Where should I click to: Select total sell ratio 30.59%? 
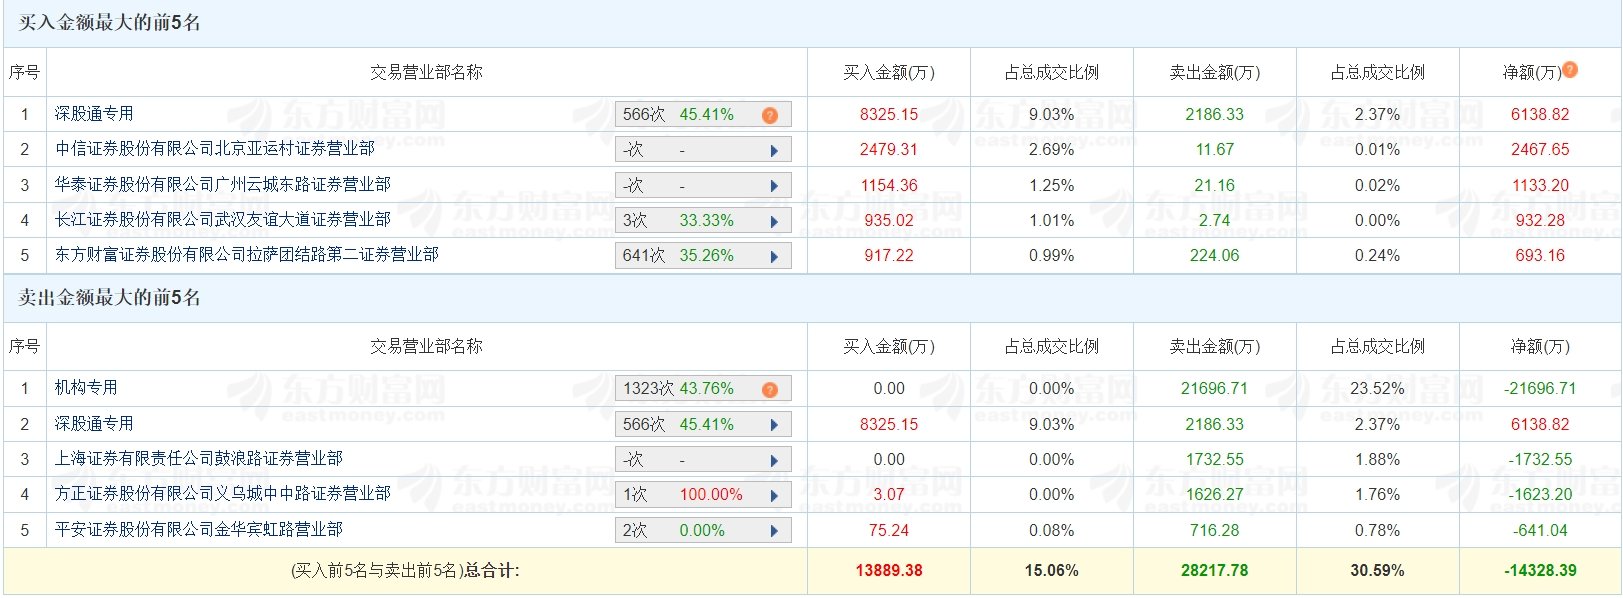click(1377, 571)
